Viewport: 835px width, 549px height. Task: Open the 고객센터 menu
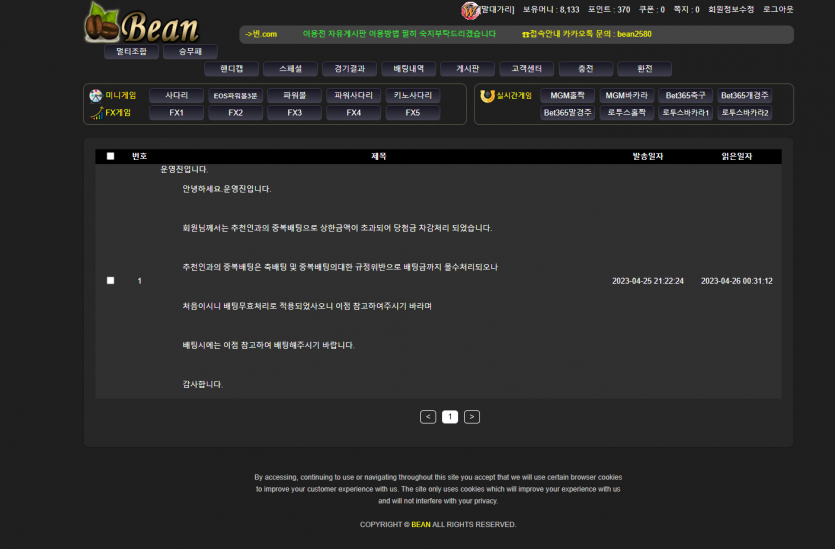coord(526,70)
